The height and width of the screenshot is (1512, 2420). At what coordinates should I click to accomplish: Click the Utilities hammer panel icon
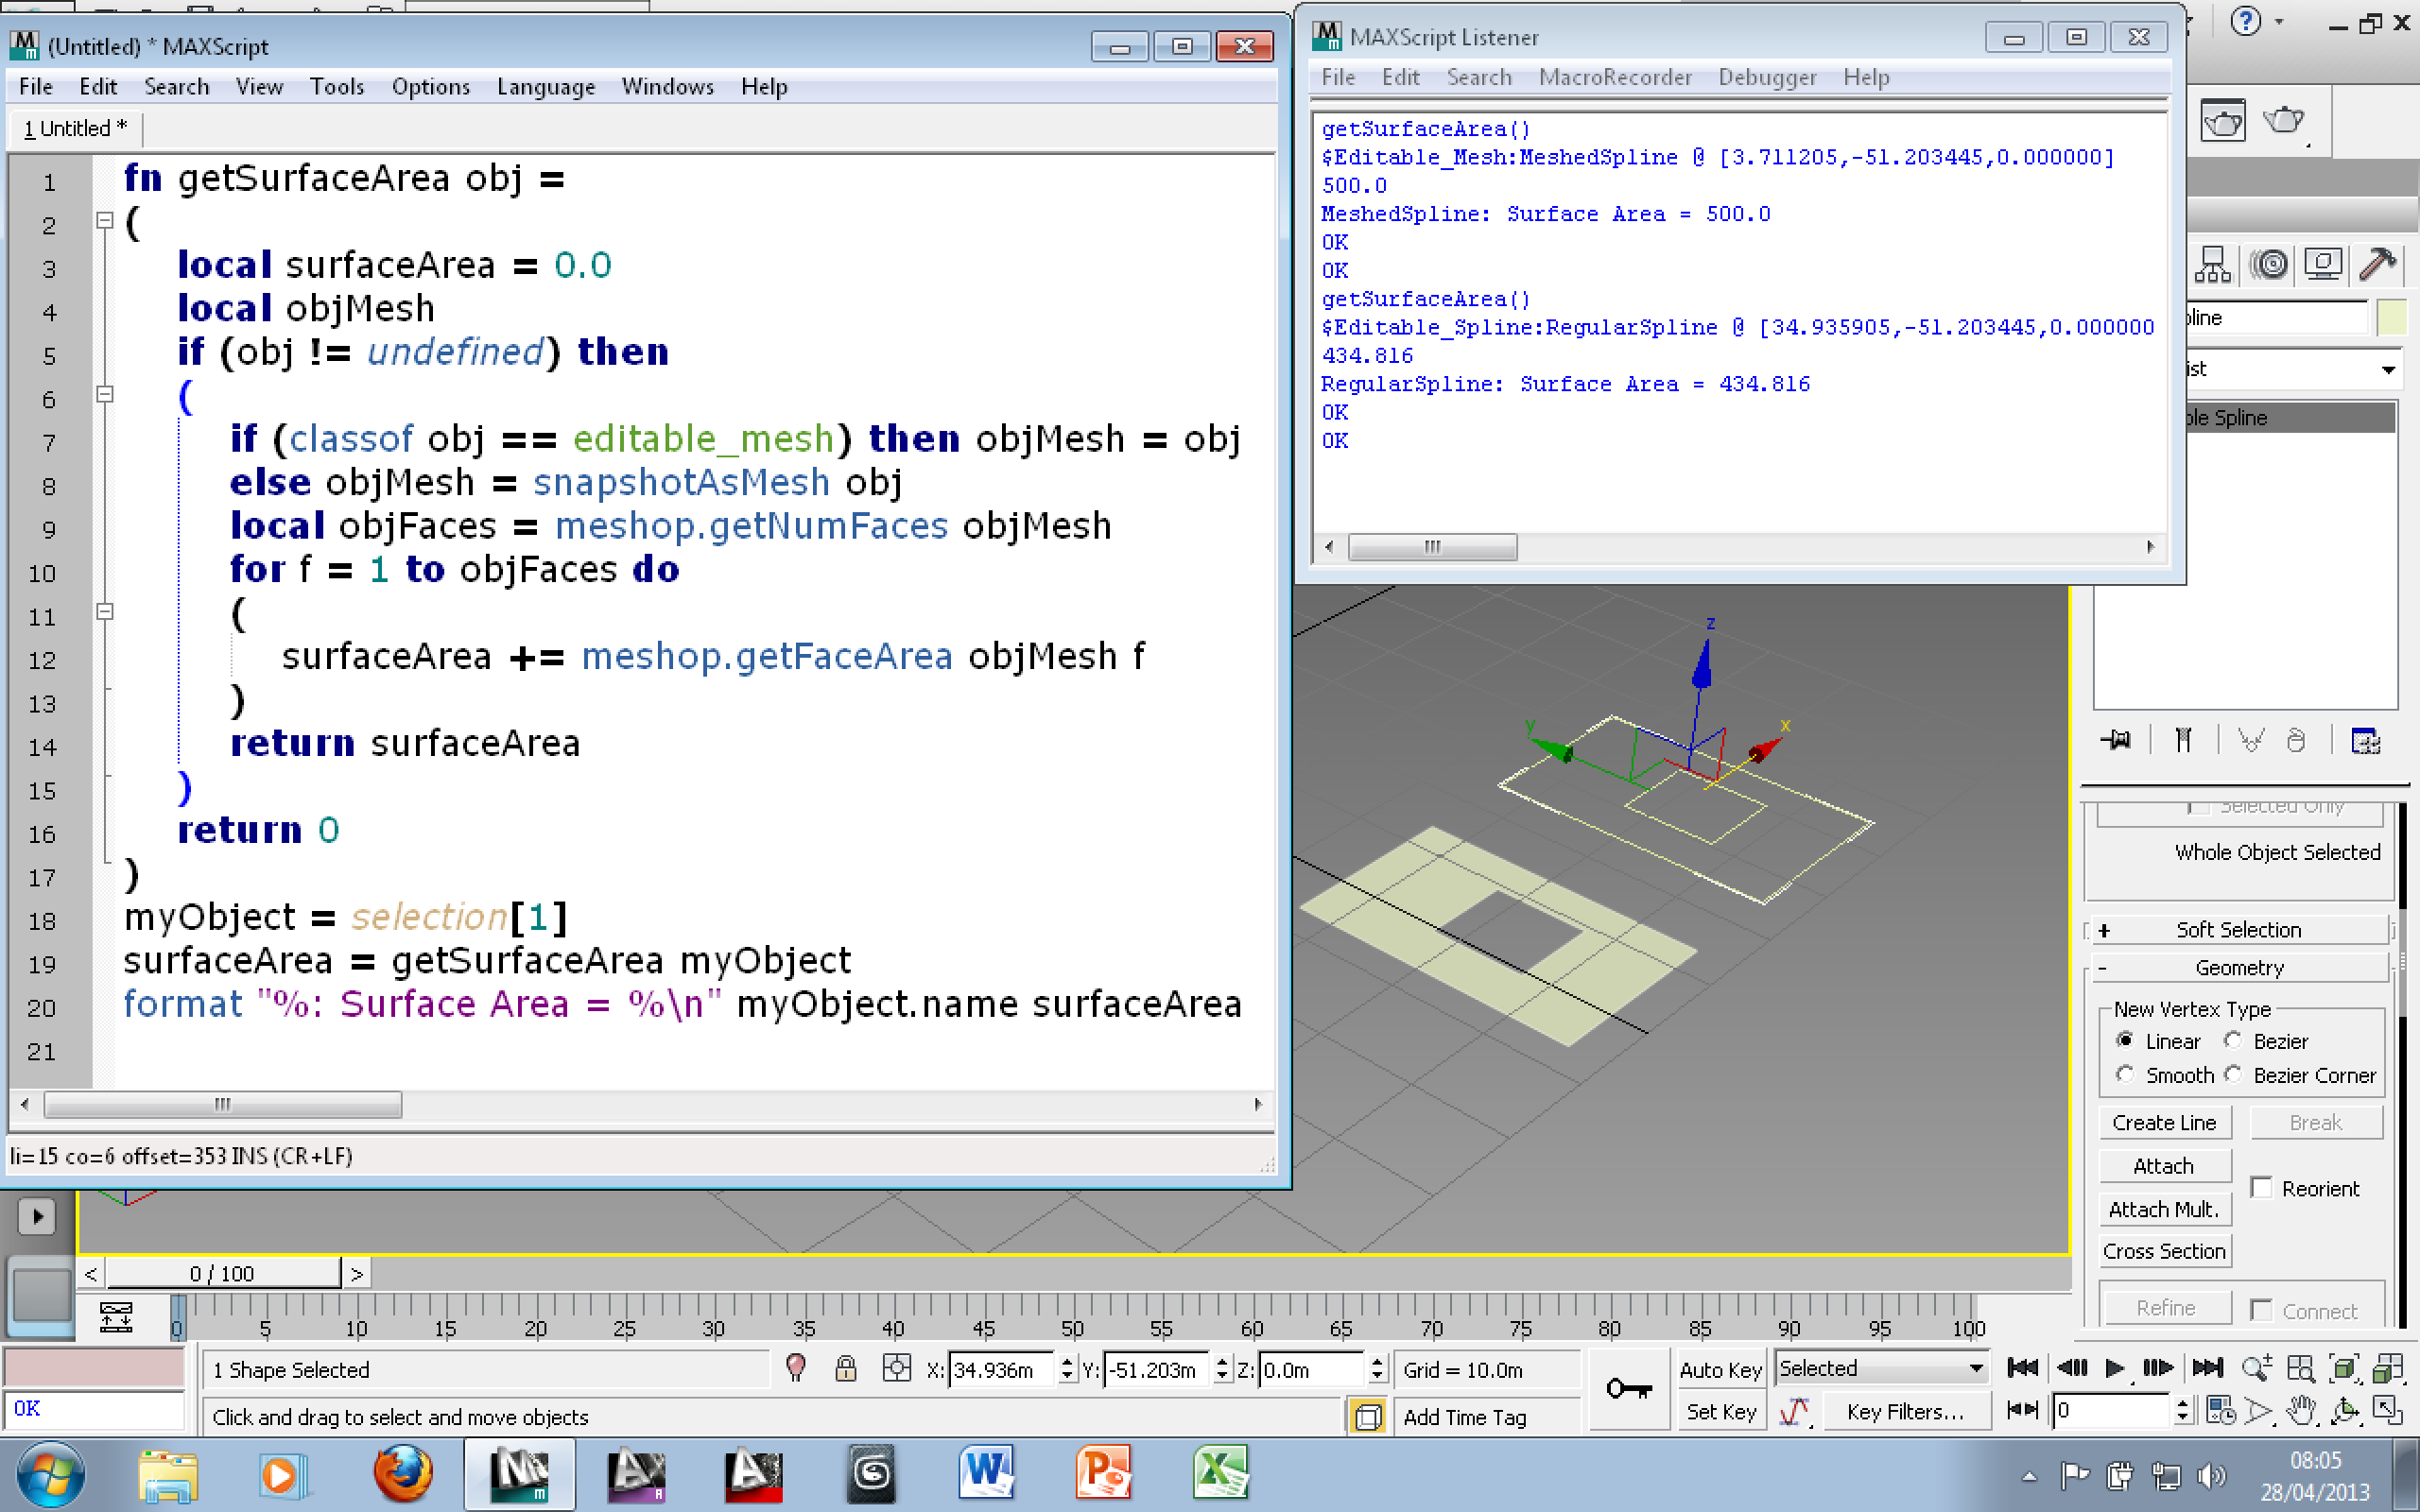[2377, 264]
